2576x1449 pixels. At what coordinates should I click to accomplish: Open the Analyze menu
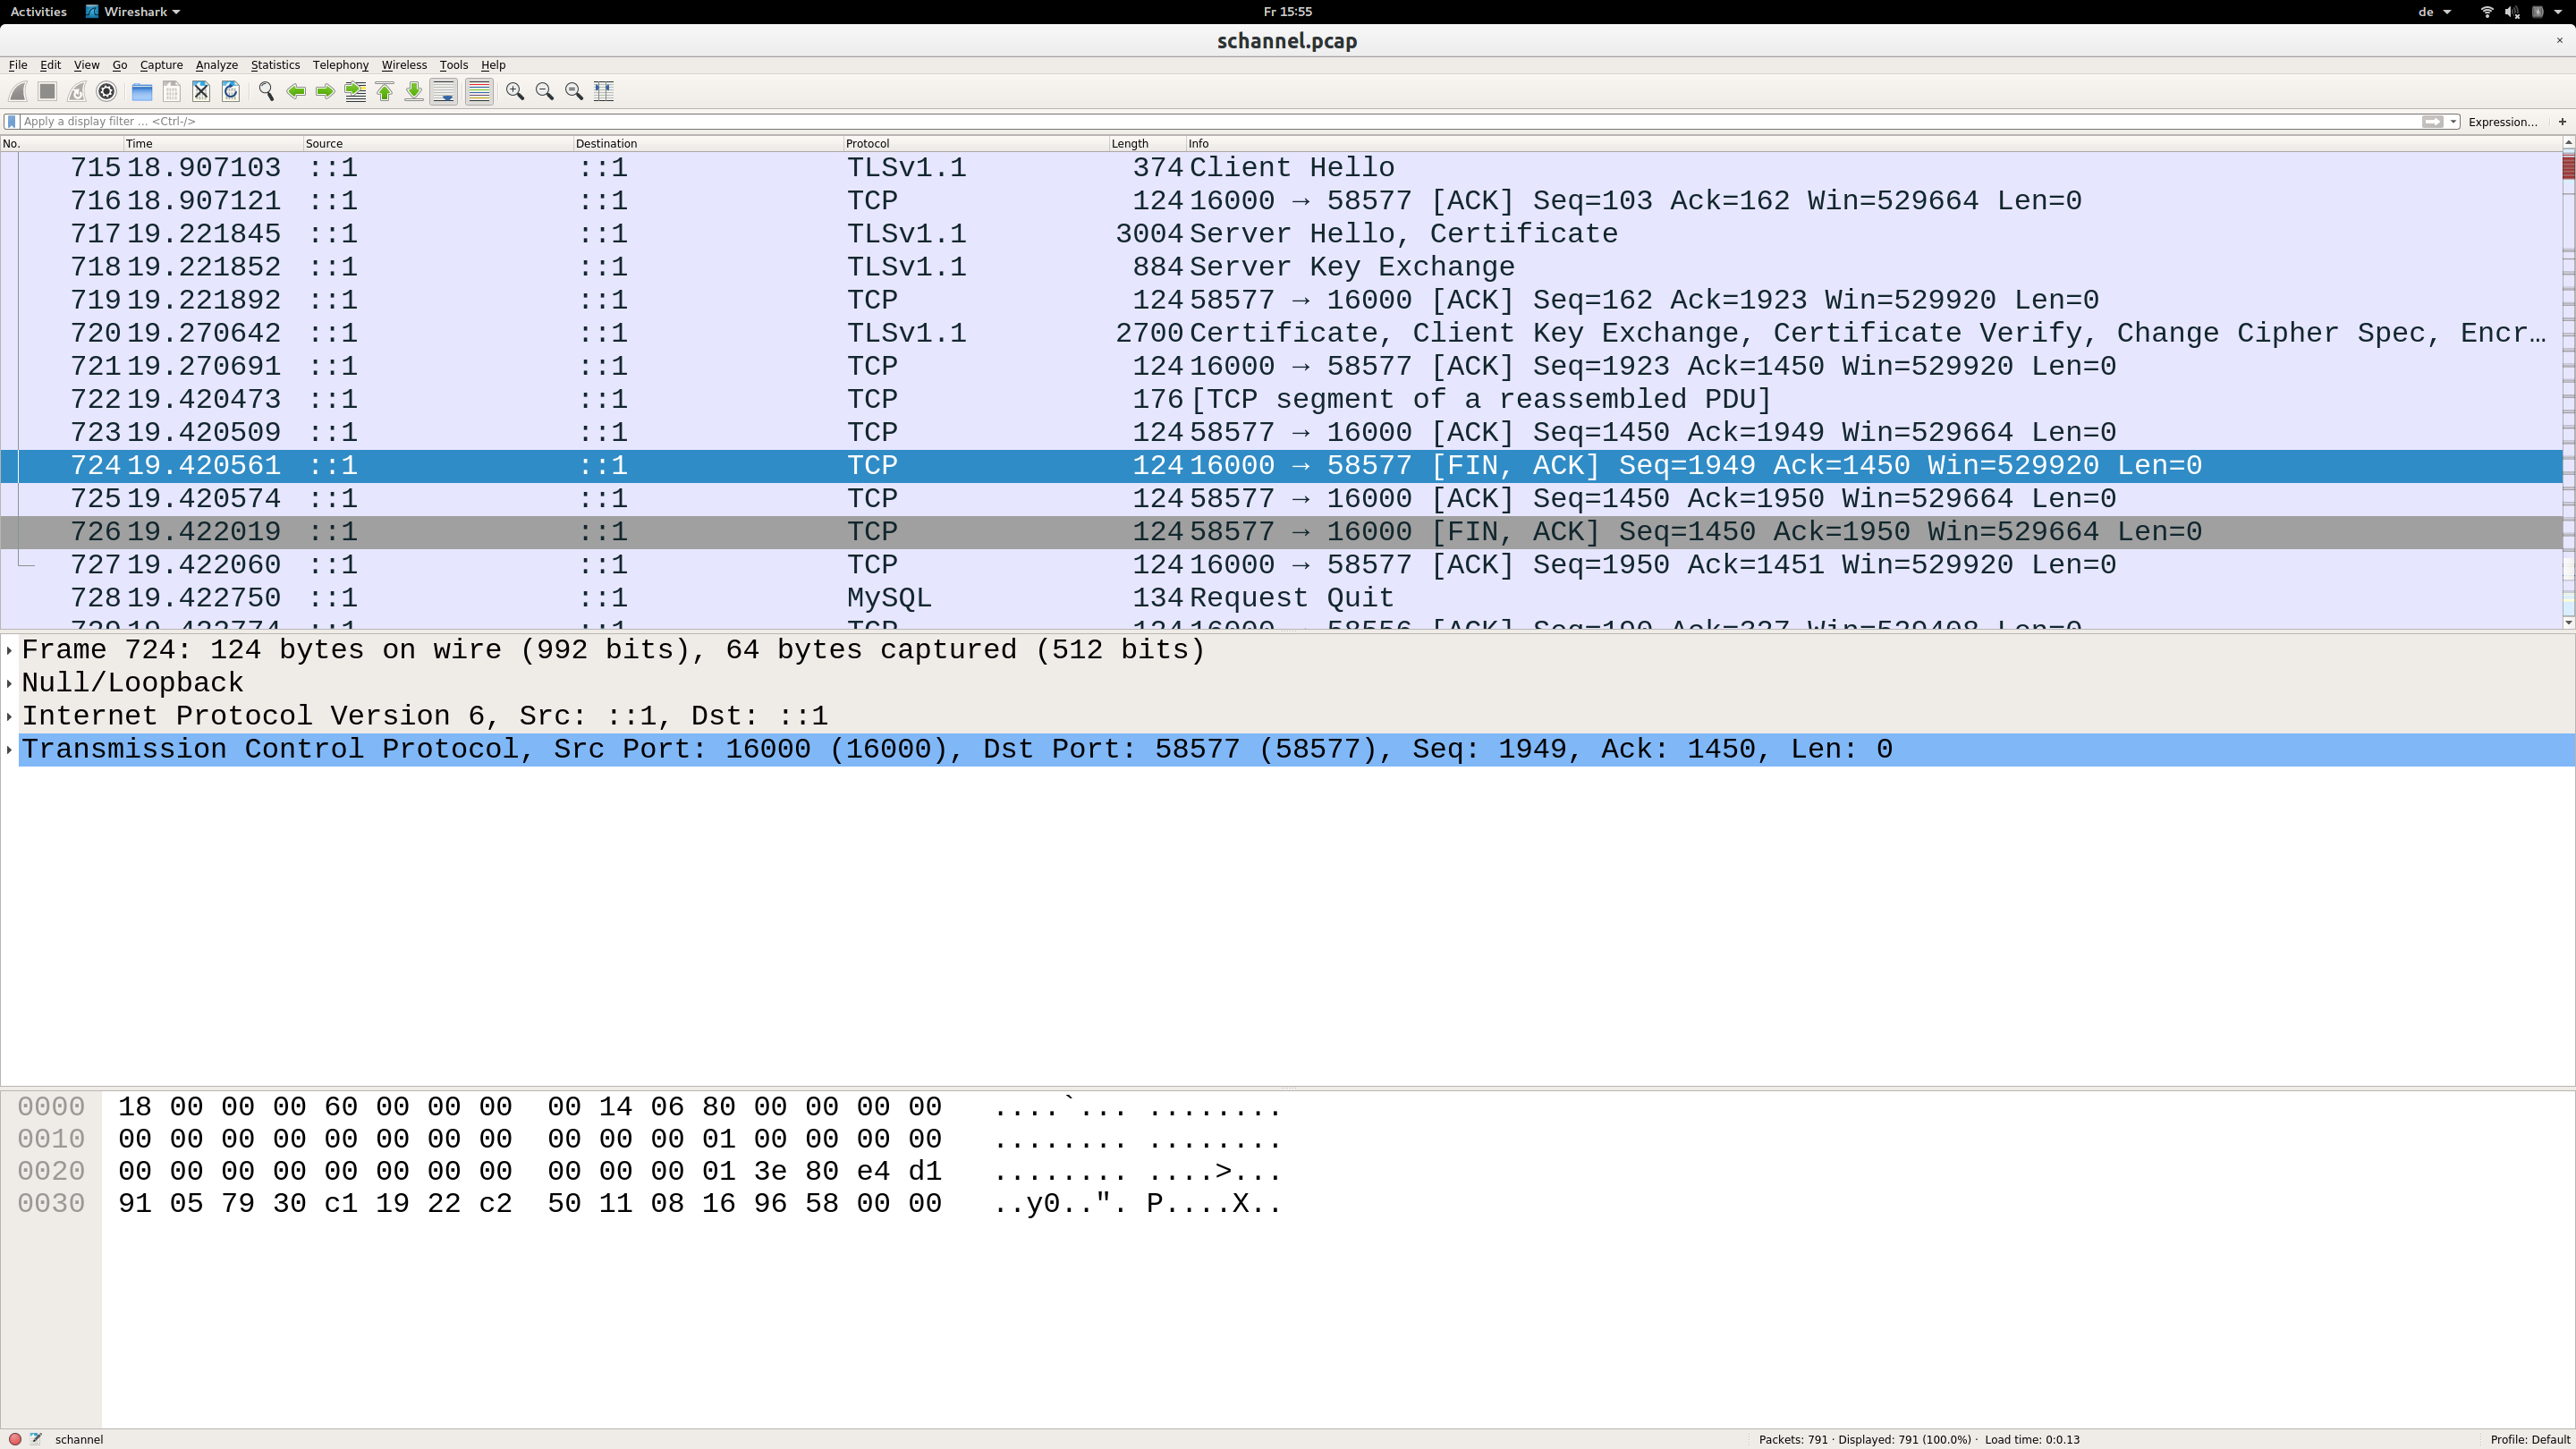(216, 65)
